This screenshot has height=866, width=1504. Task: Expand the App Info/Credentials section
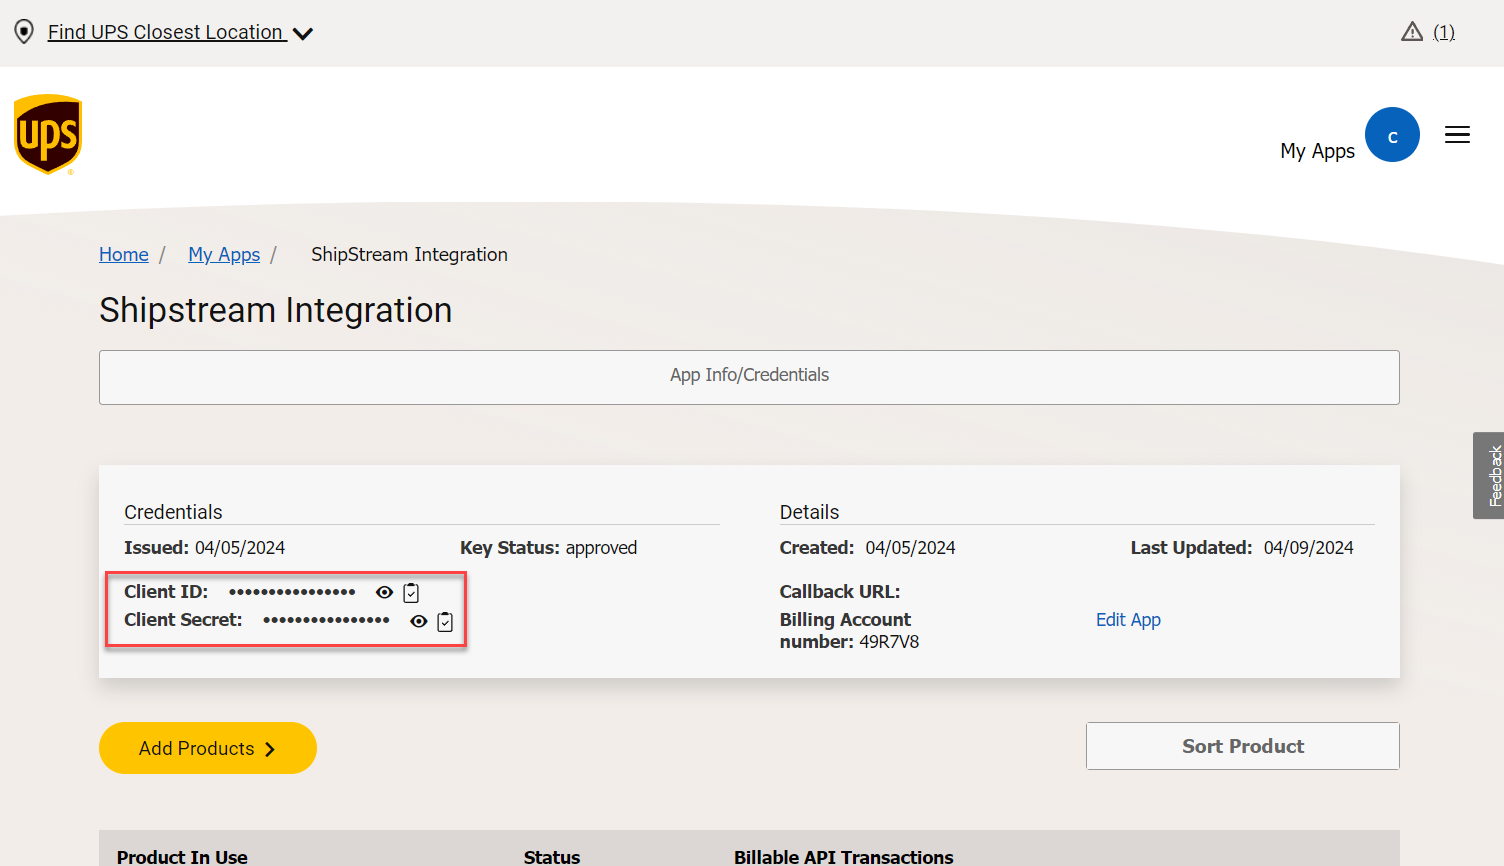tap(749, 377)
